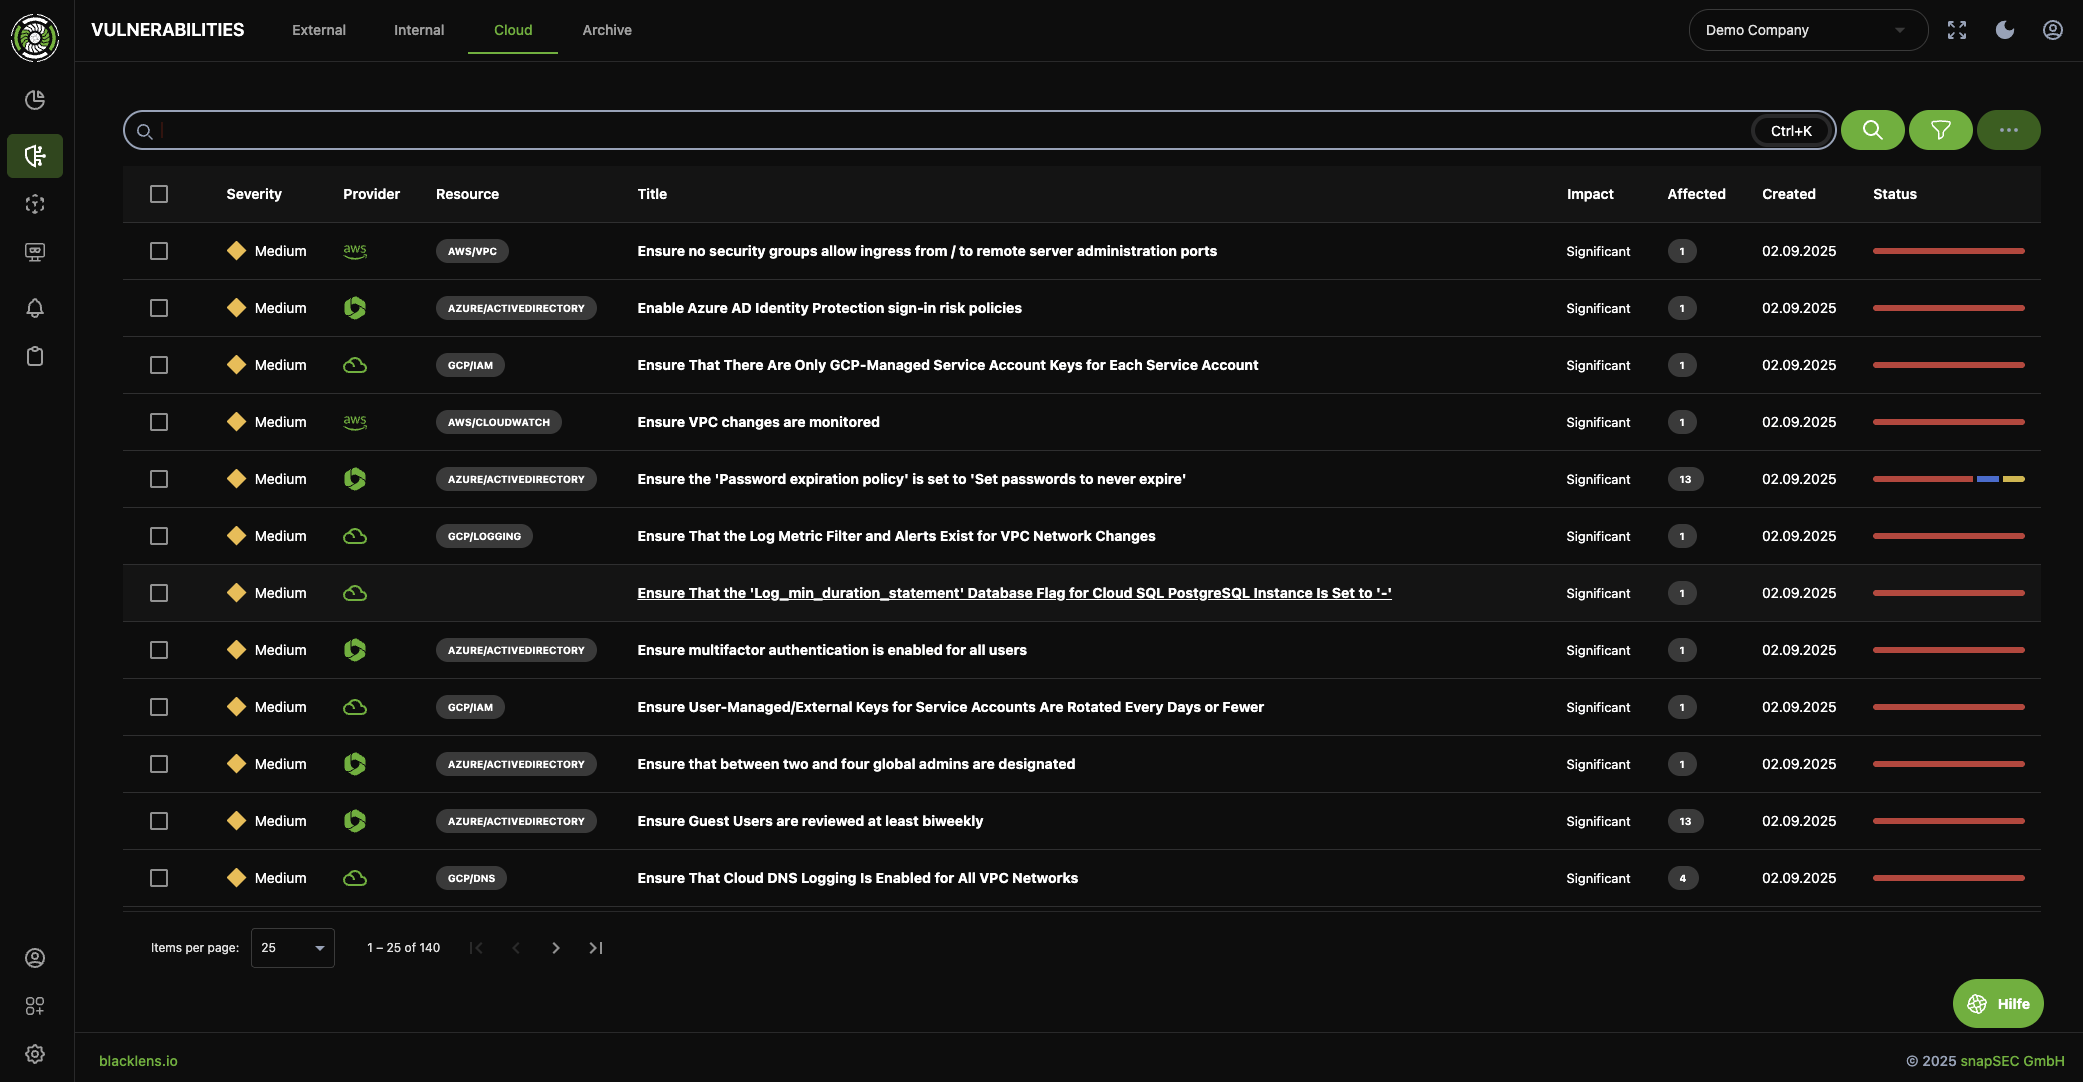The width and height of the screenshot is (2083, 1082).
Task: Click the GCP/LOGGING resource tag
Action: tap(484, 536)
